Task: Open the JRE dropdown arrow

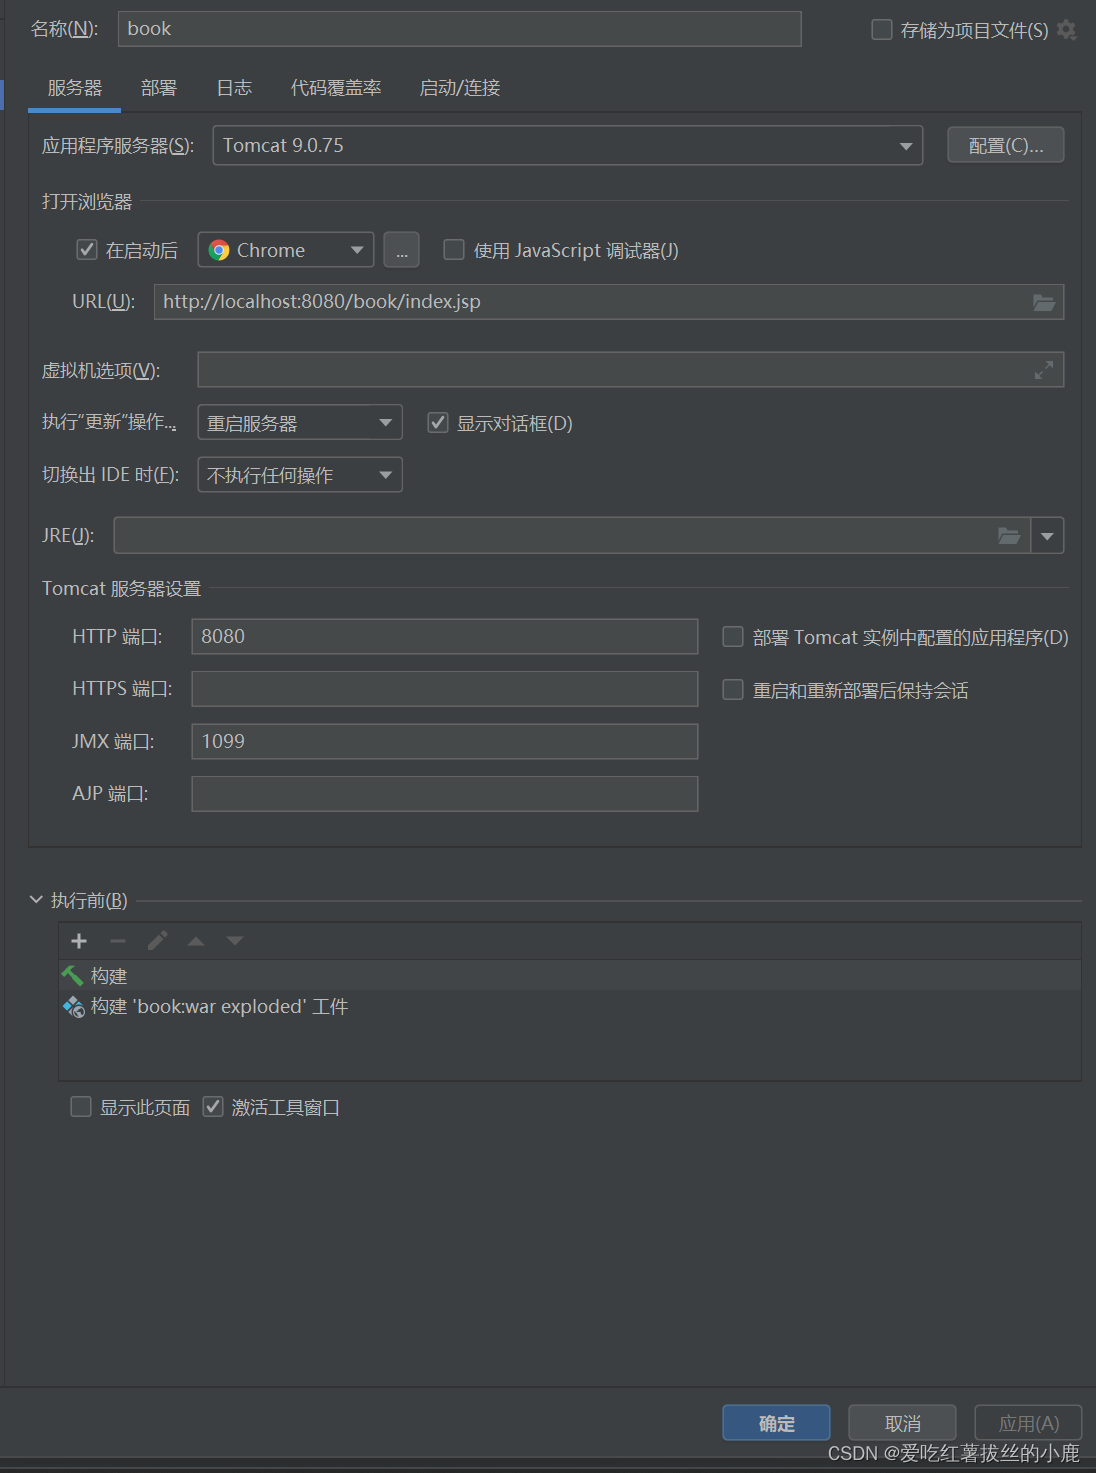Action: point(1047,536)
